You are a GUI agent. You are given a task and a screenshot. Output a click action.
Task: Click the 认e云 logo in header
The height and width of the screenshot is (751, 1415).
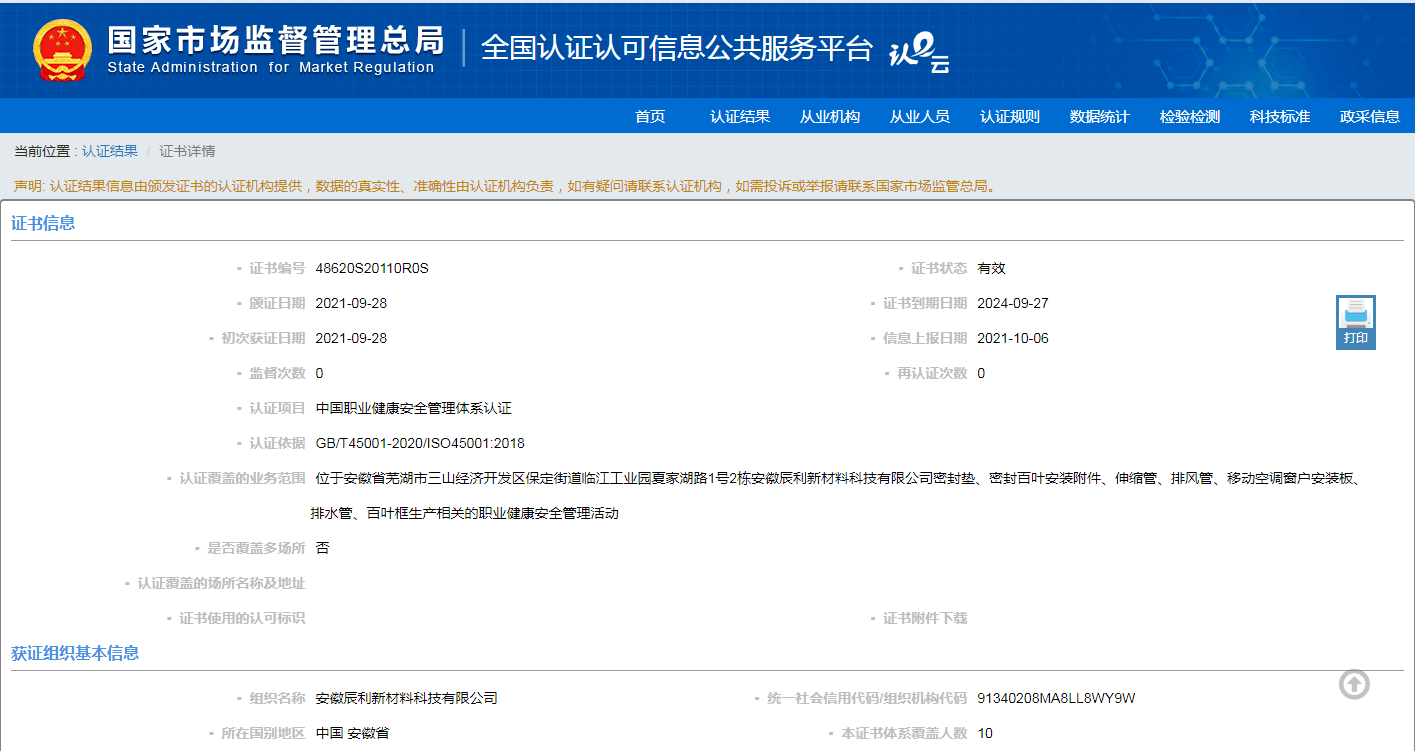click(x=919, y=54)
